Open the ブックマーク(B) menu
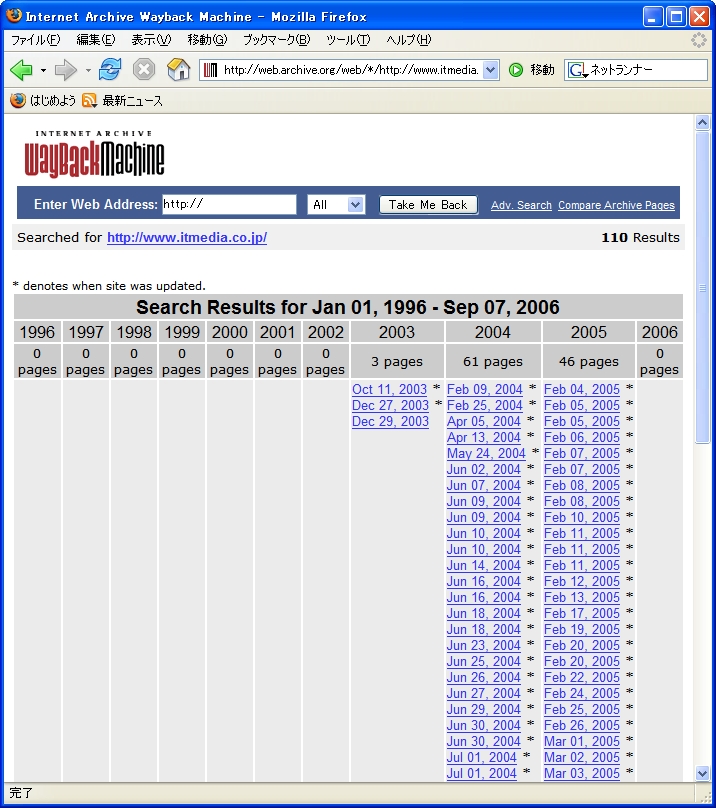The image size is (716, 808). pyautogui.click(x=276, y=40)
